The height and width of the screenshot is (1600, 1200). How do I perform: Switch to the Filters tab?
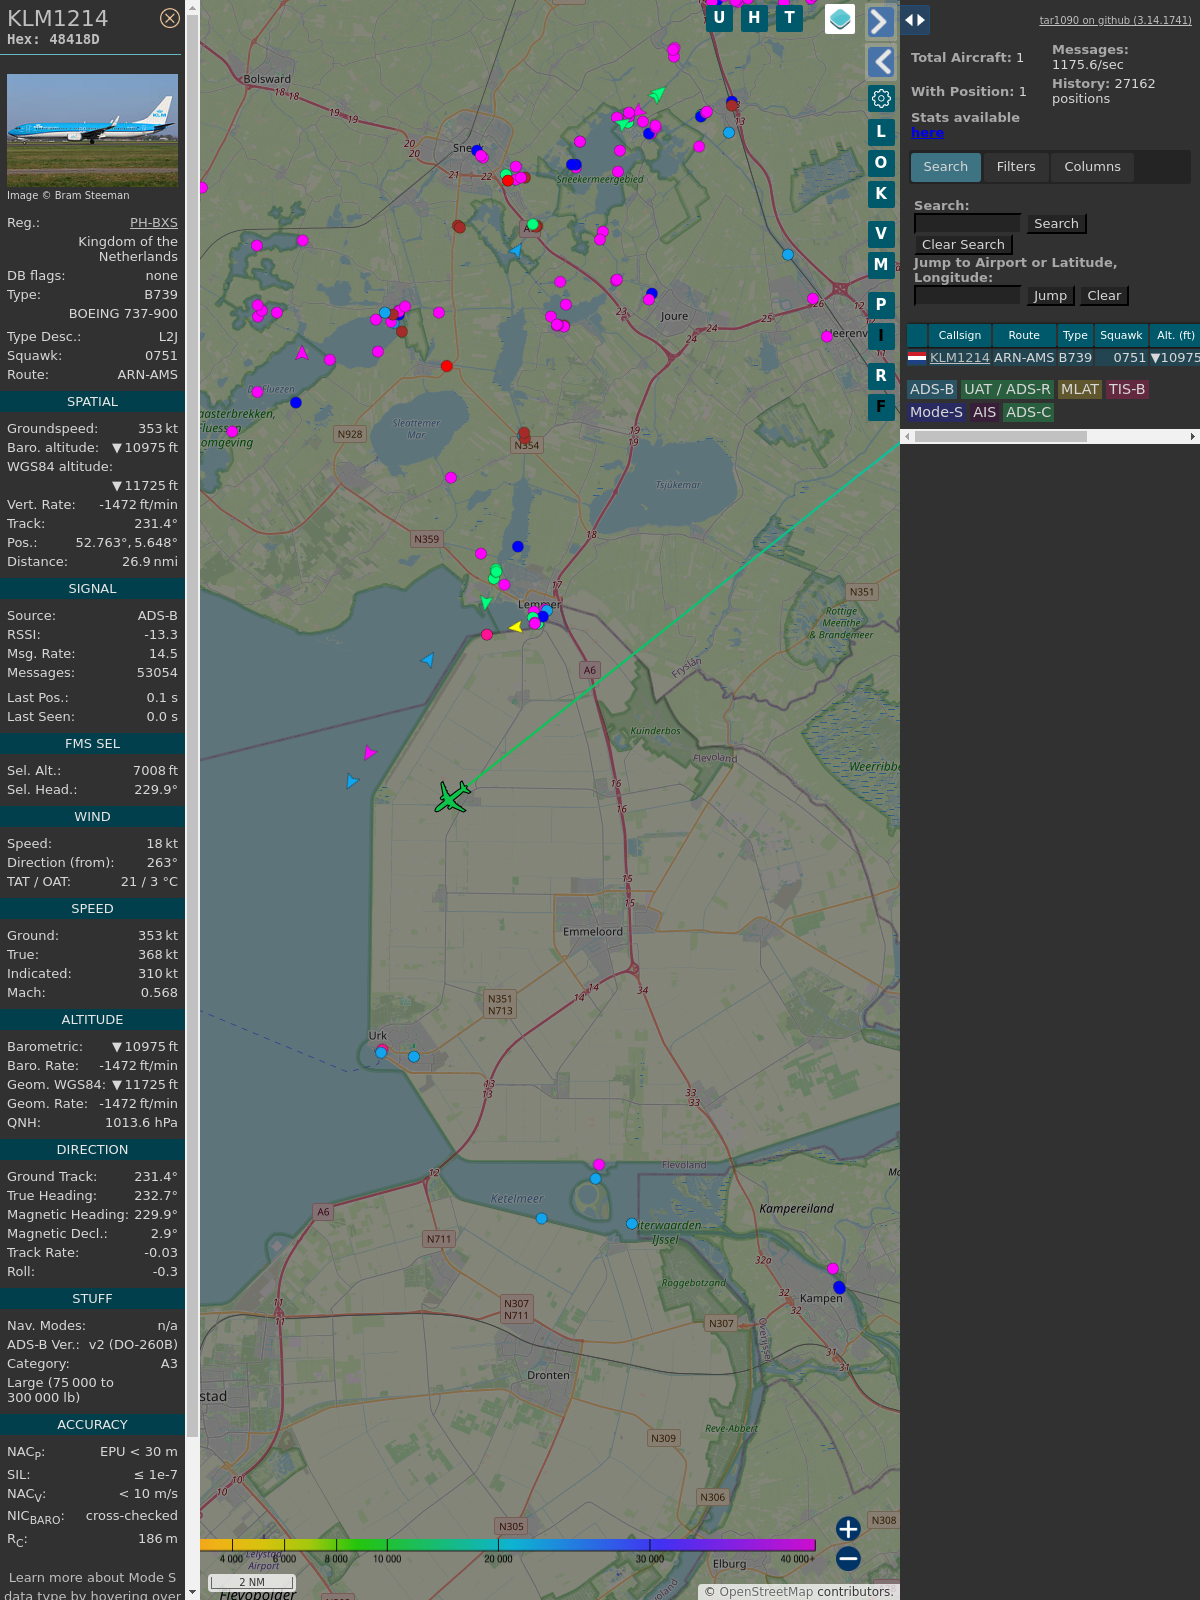pos(1016,167)
